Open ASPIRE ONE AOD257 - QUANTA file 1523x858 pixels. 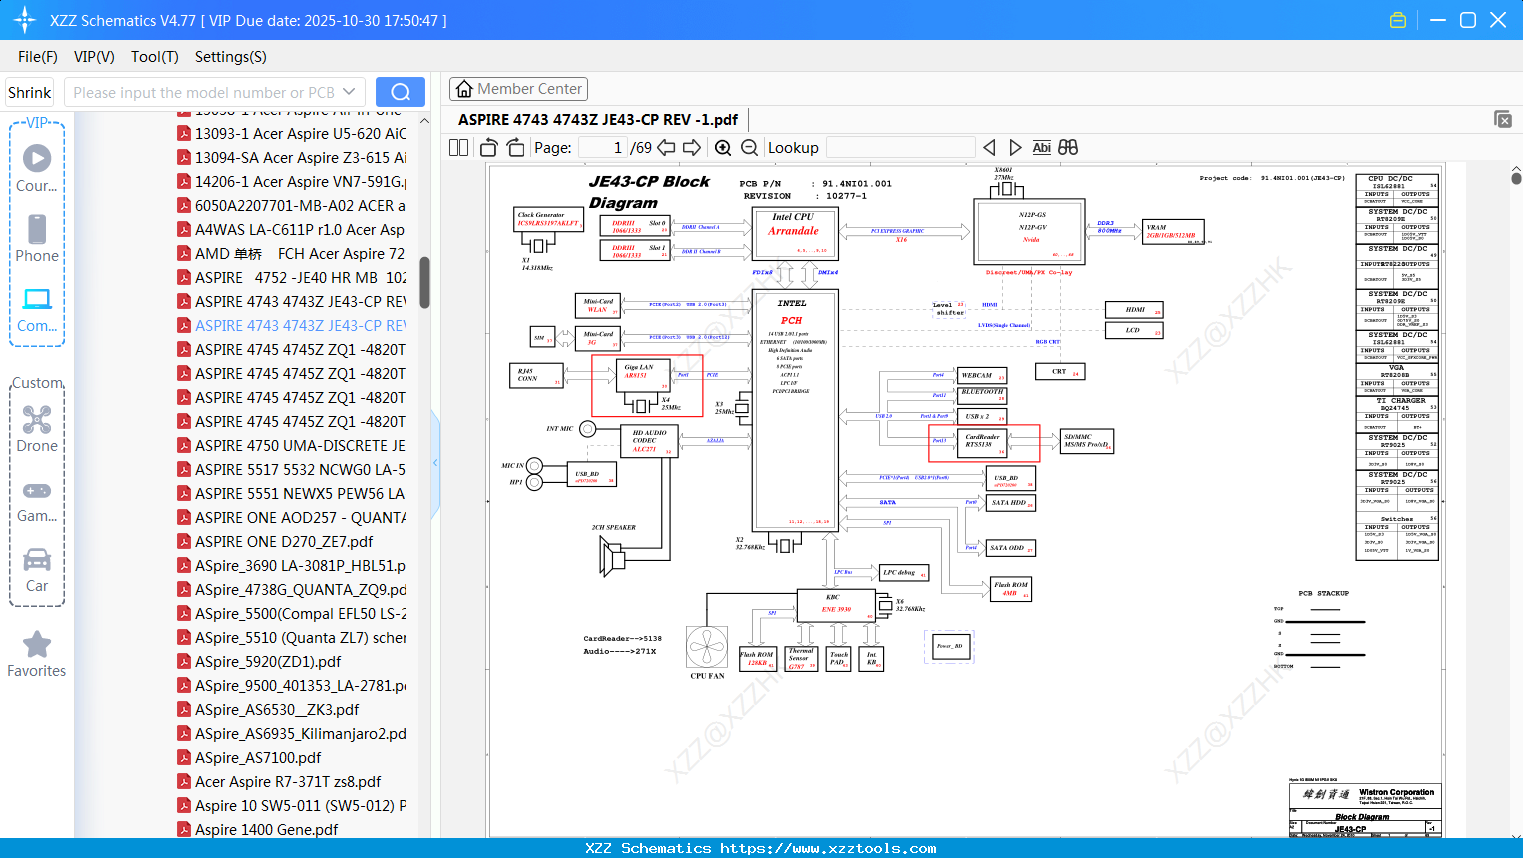coord(292,518)
